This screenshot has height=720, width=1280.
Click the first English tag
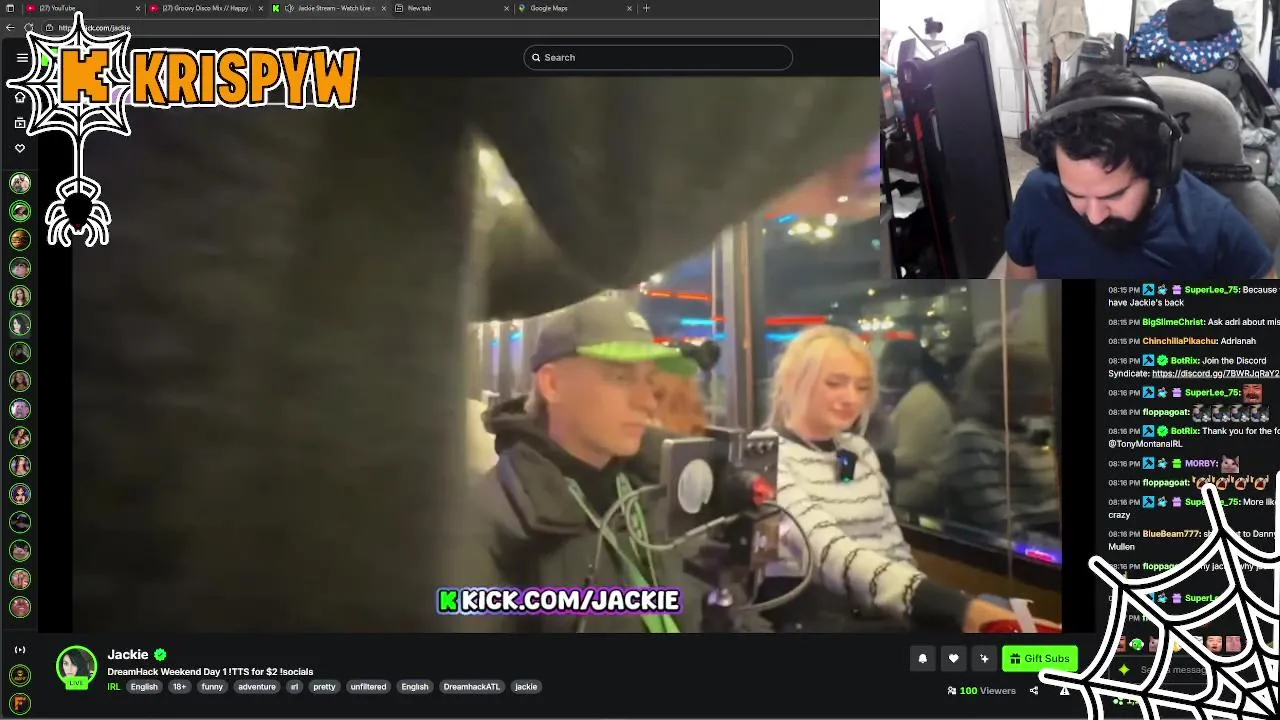144,687
